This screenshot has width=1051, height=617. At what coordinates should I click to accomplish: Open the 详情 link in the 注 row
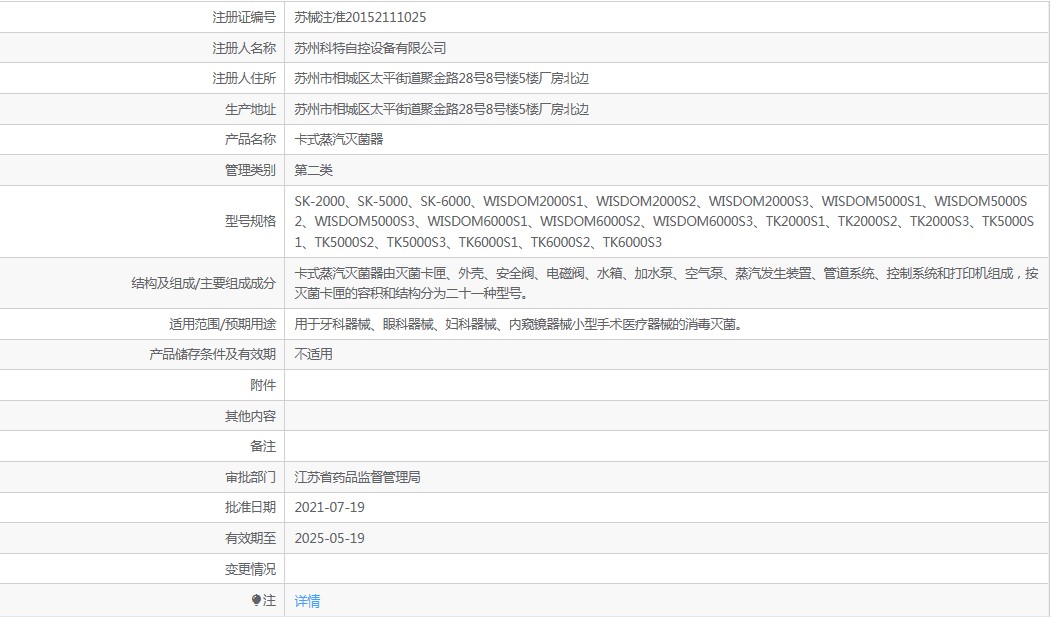(x=307, y=600)
